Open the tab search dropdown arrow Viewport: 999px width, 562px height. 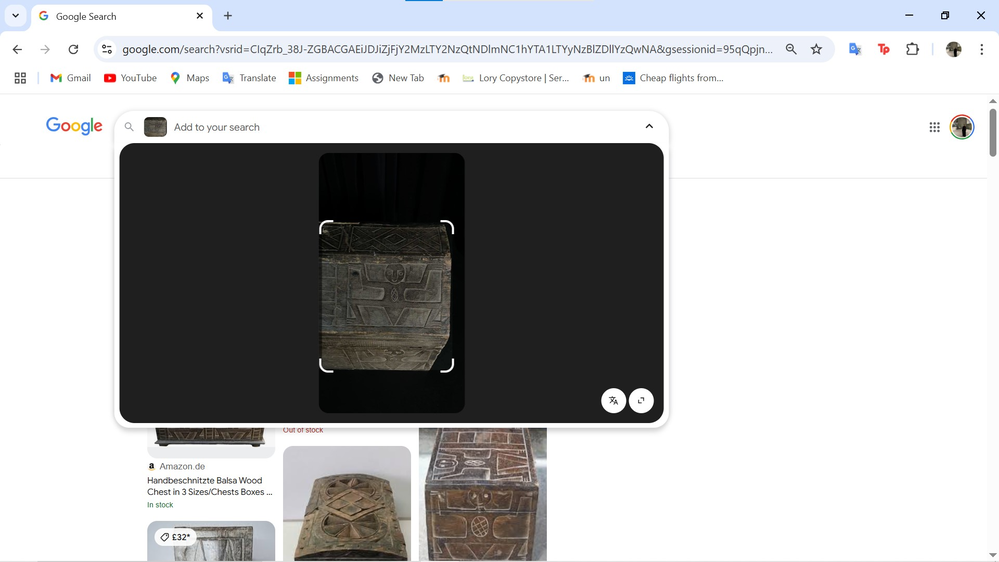(x=15, y=16)
